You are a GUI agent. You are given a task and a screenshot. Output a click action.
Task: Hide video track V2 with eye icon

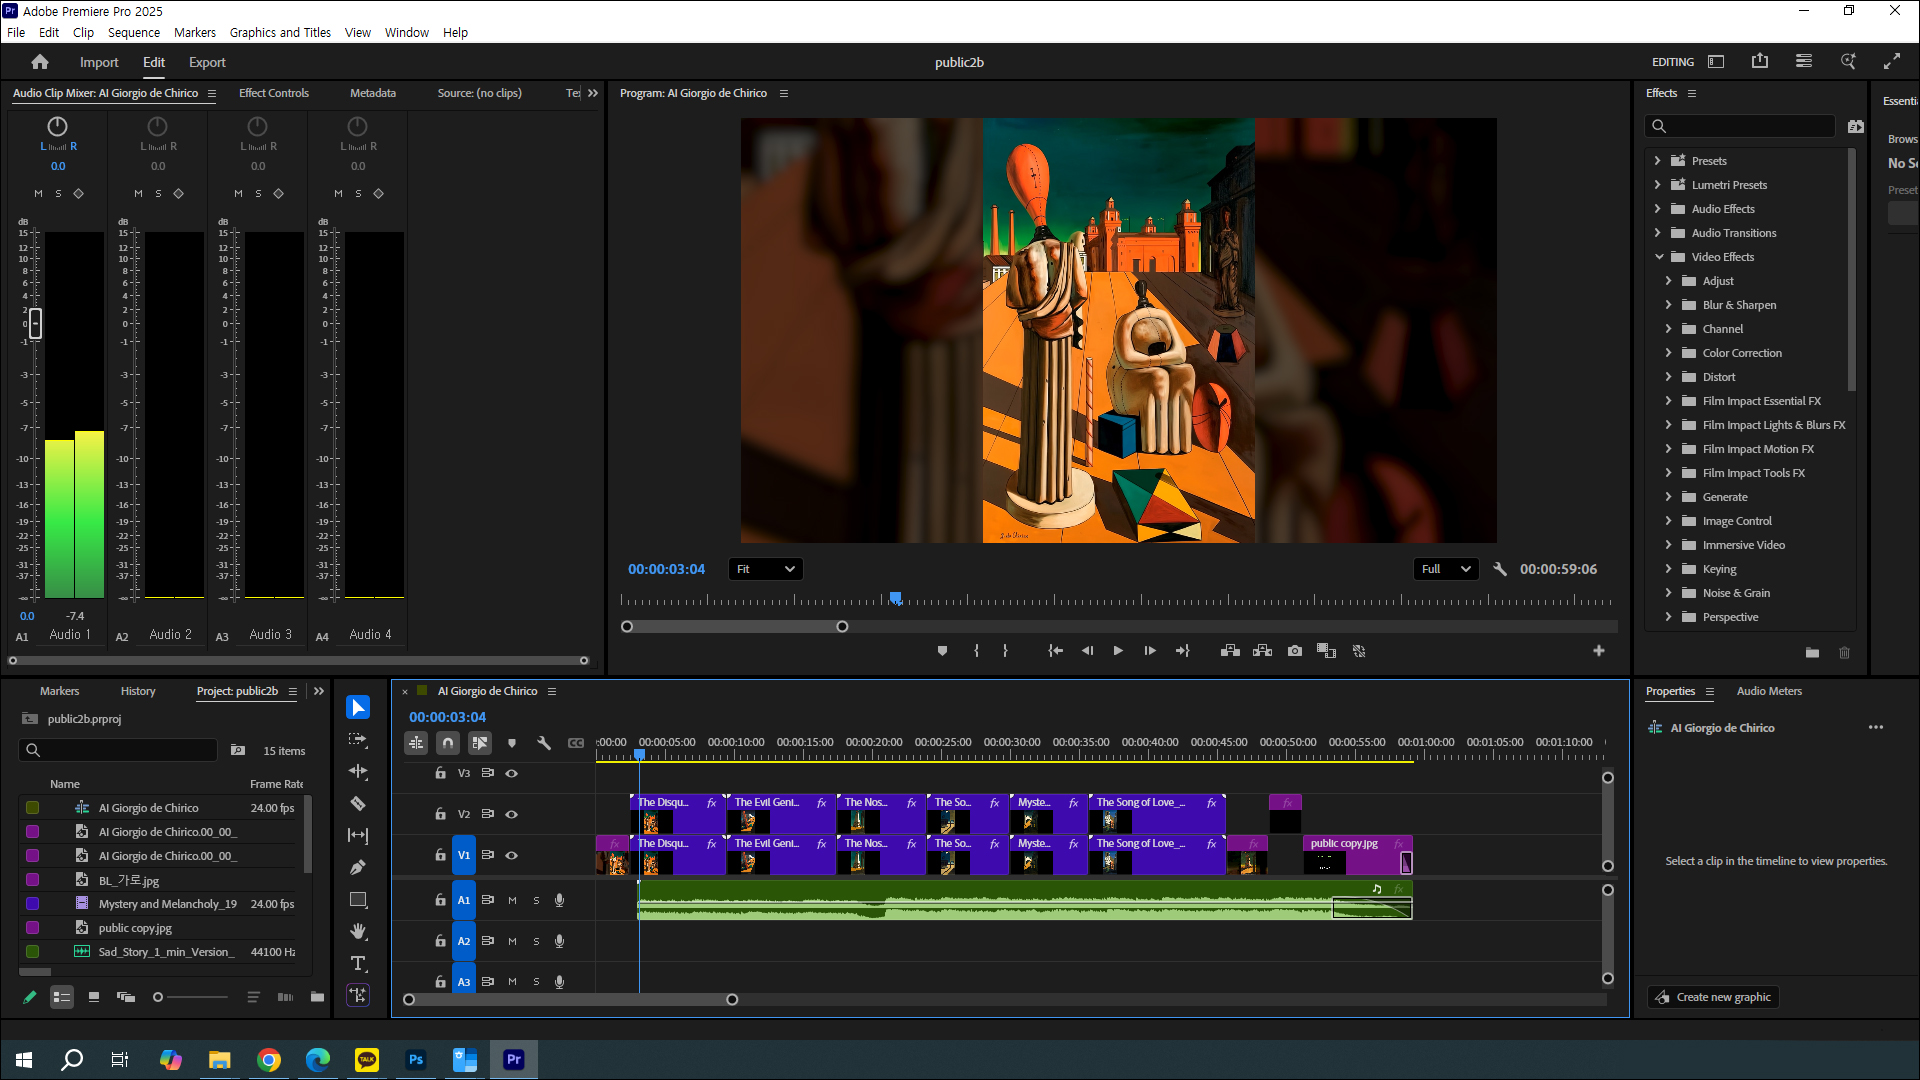(511, 814)
